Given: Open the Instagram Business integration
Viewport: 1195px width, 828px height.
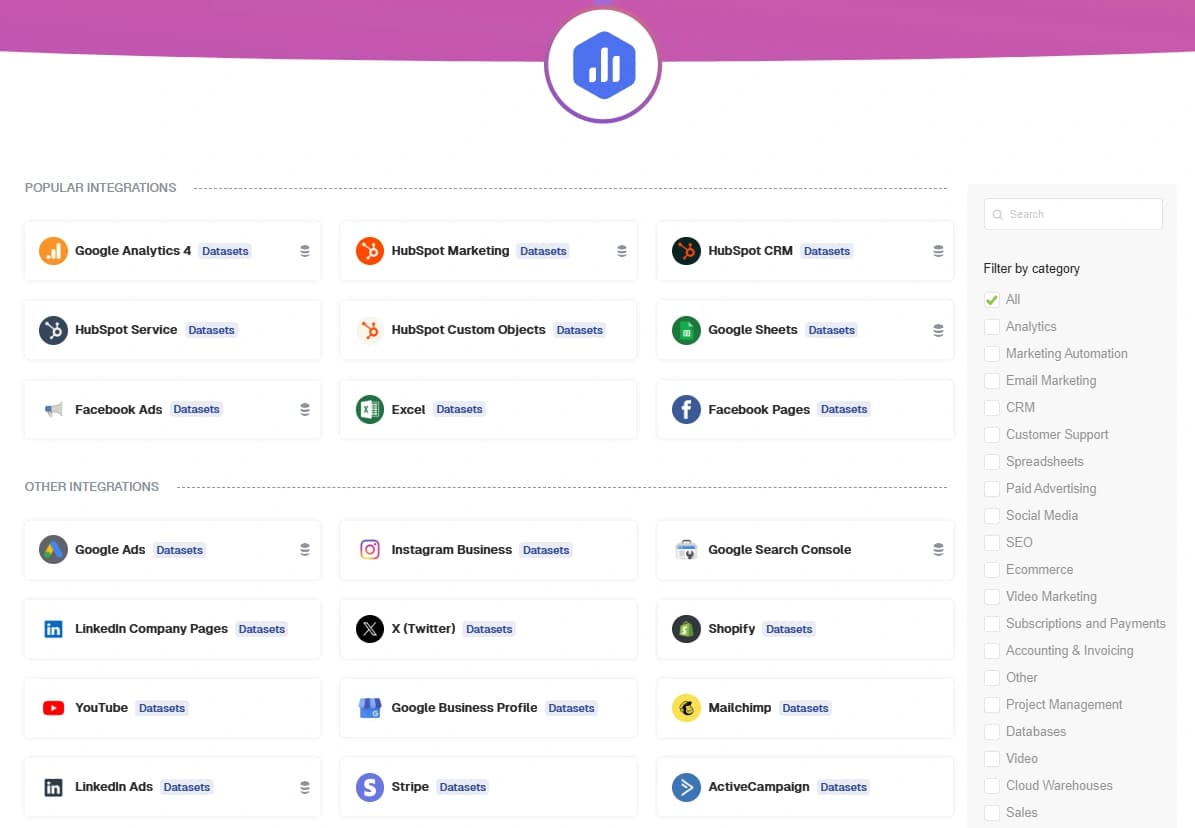Looking at the screenshot, I should pos(488,550).
